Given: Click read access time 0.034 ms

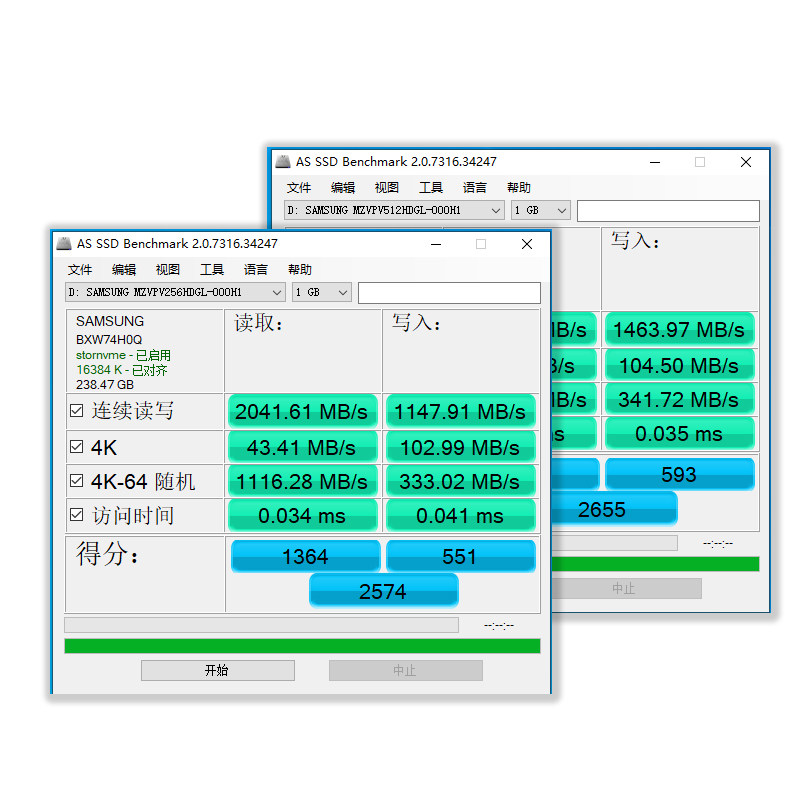Looking at the screenshot, I should click(302, 515).
